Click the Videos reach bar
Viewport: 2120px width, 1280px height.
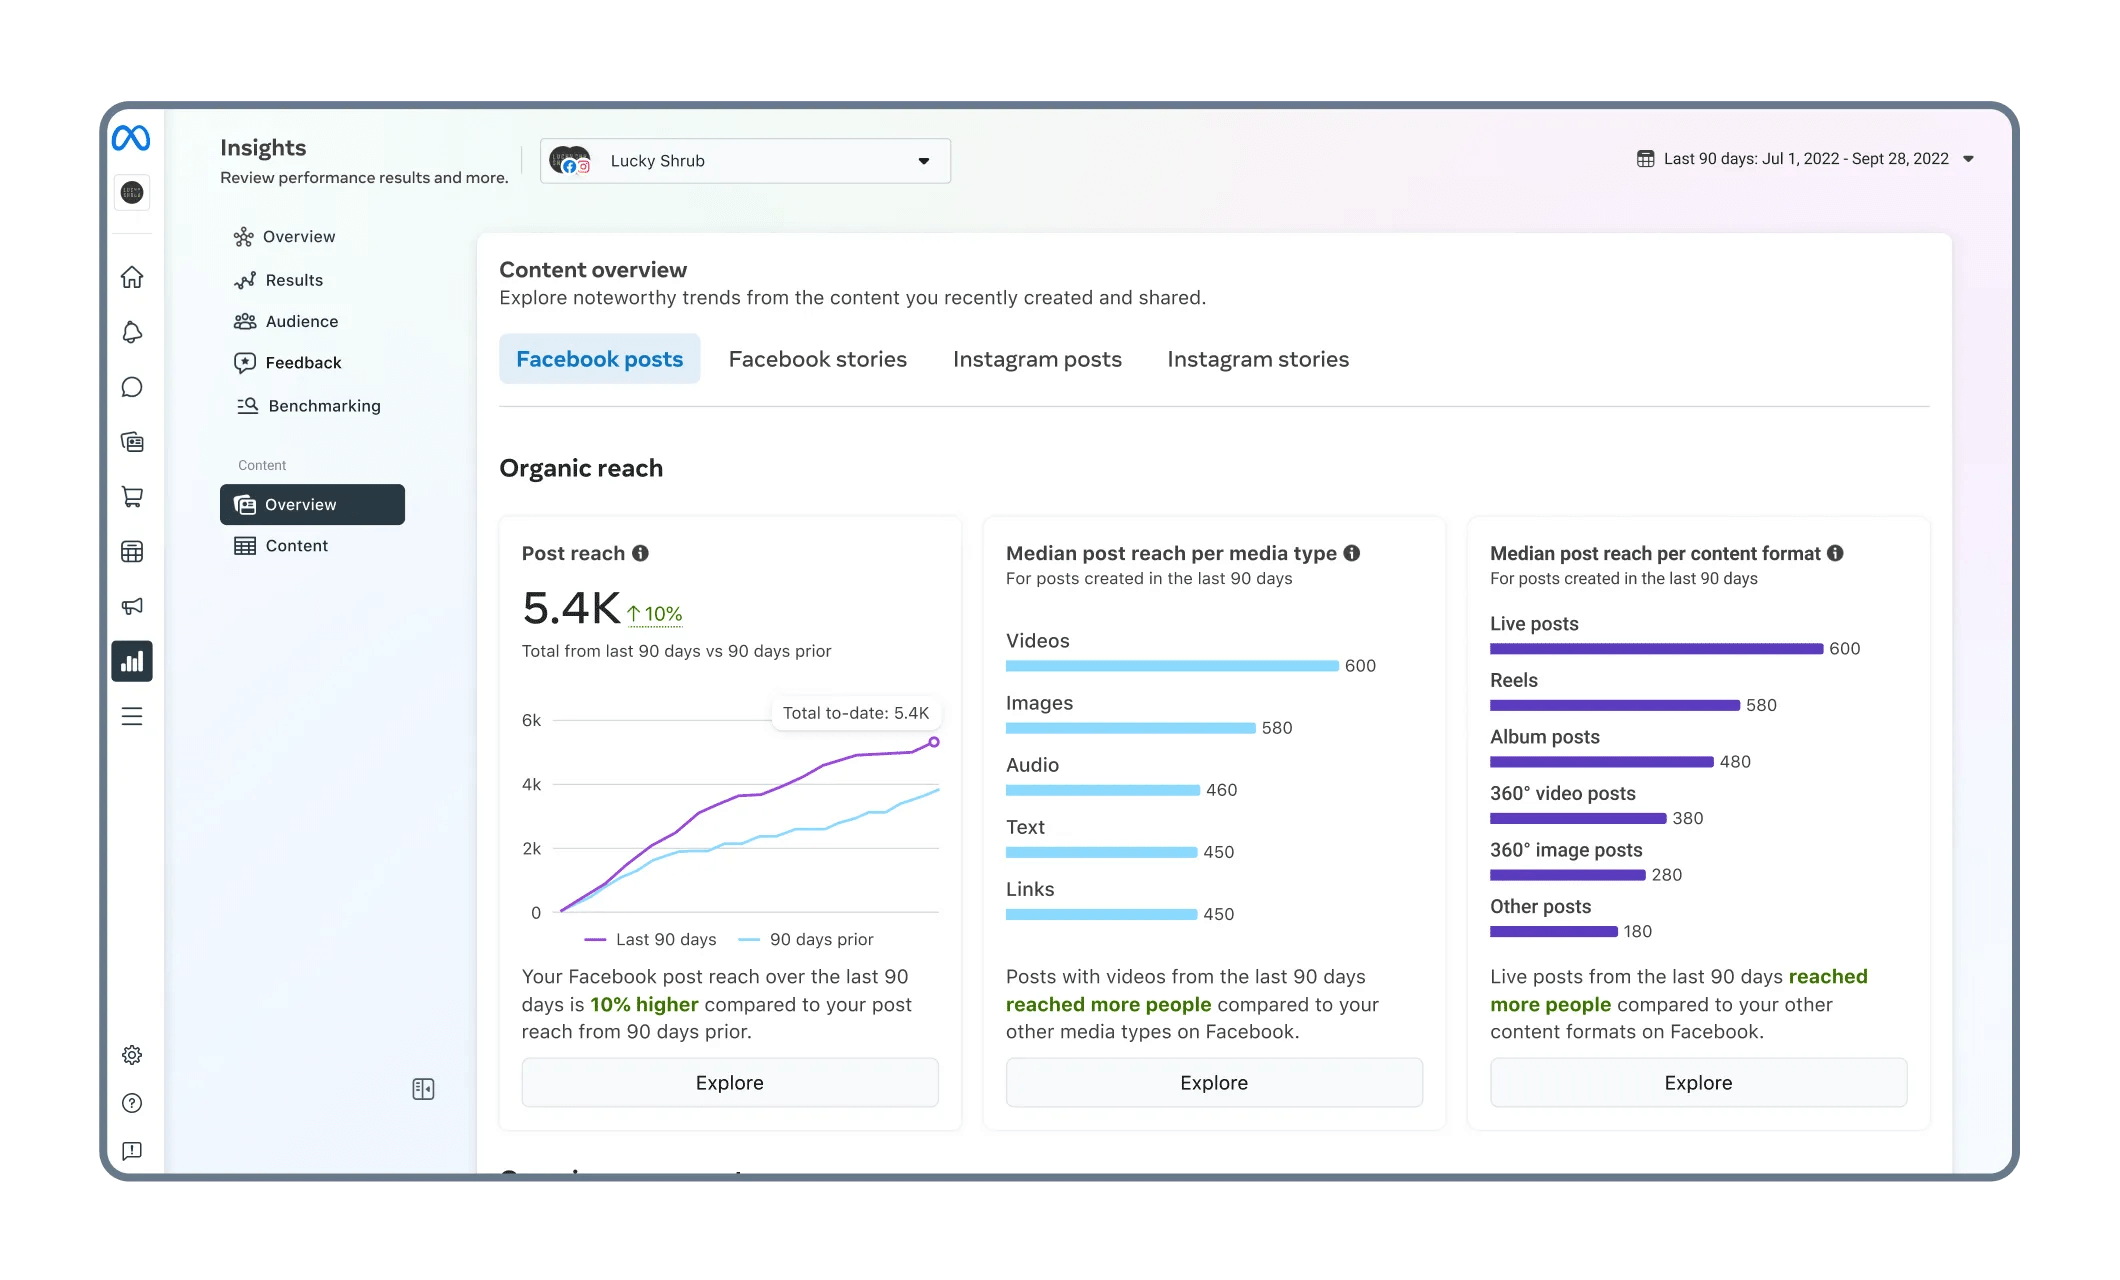(1170, 664)
